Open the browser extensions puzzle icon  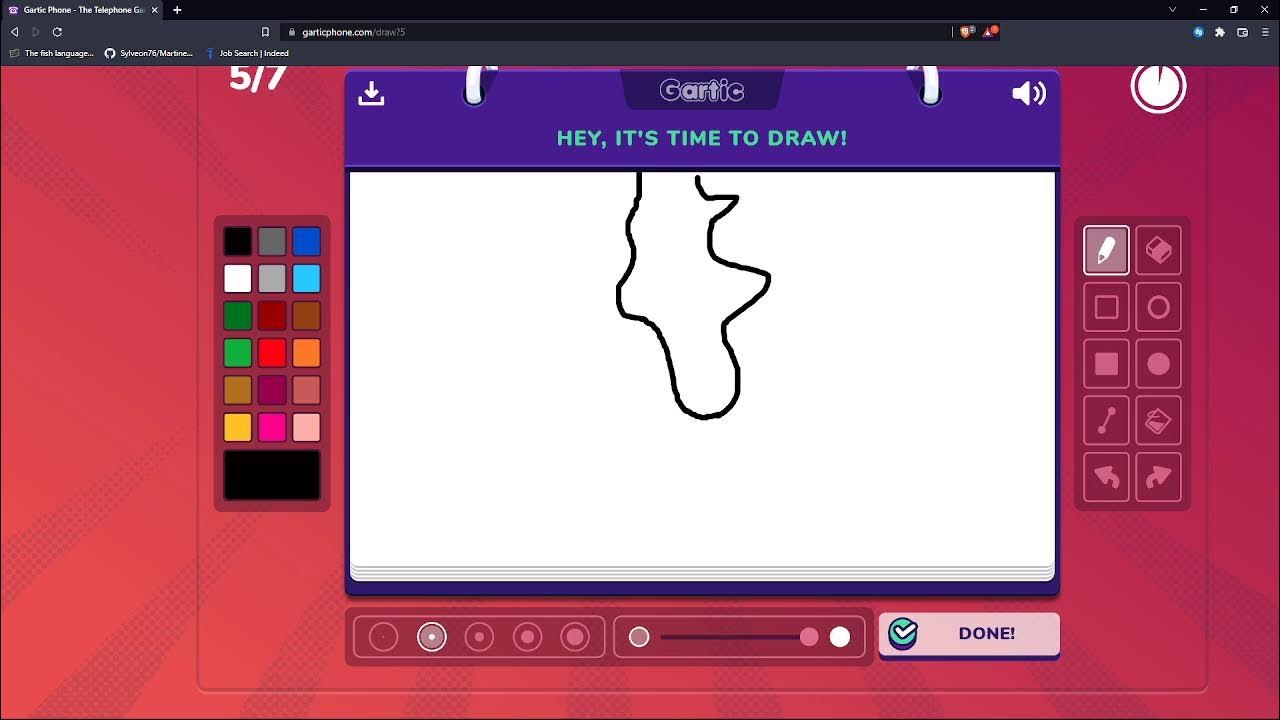[x=1220, y=32]
